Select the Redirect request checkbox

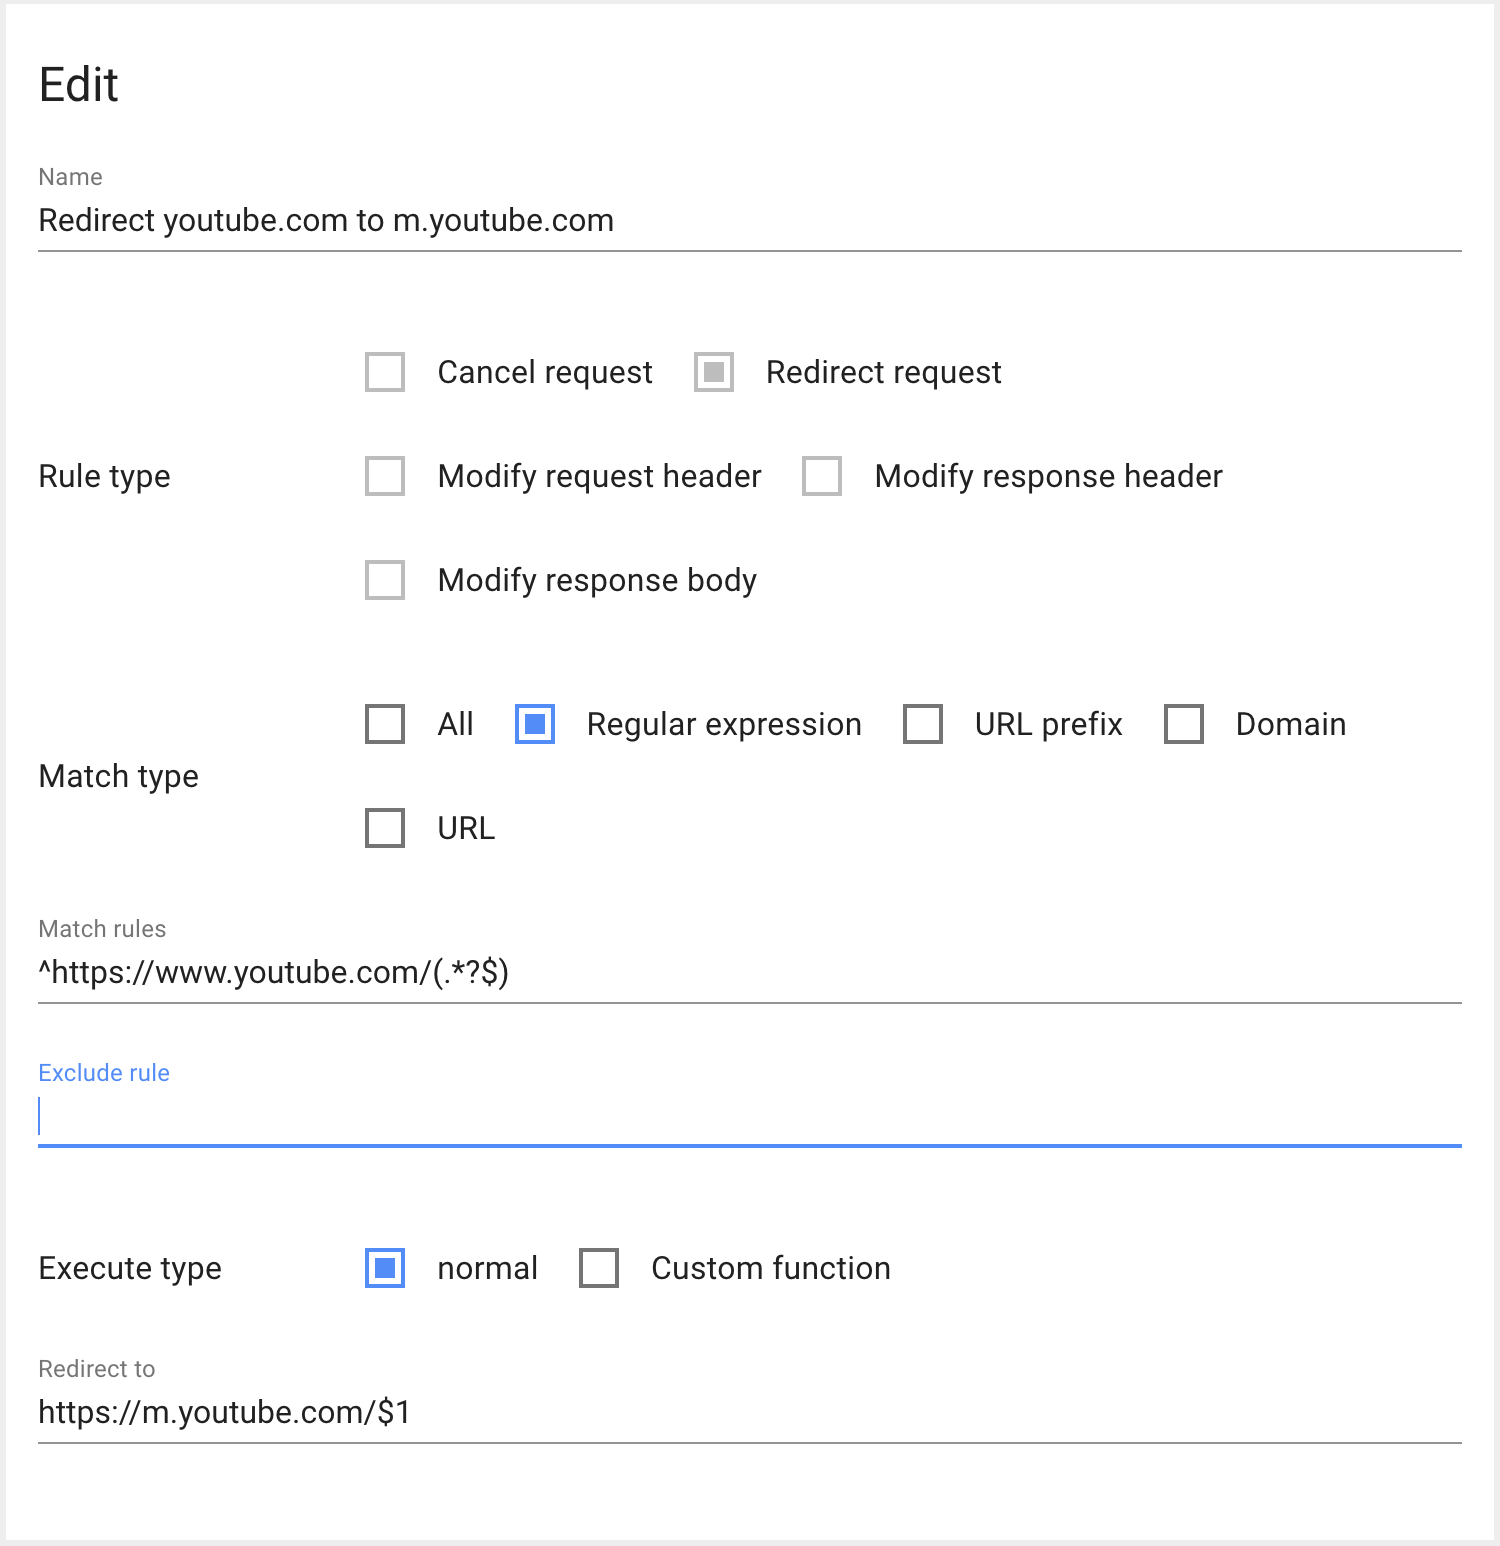[714, 372]
